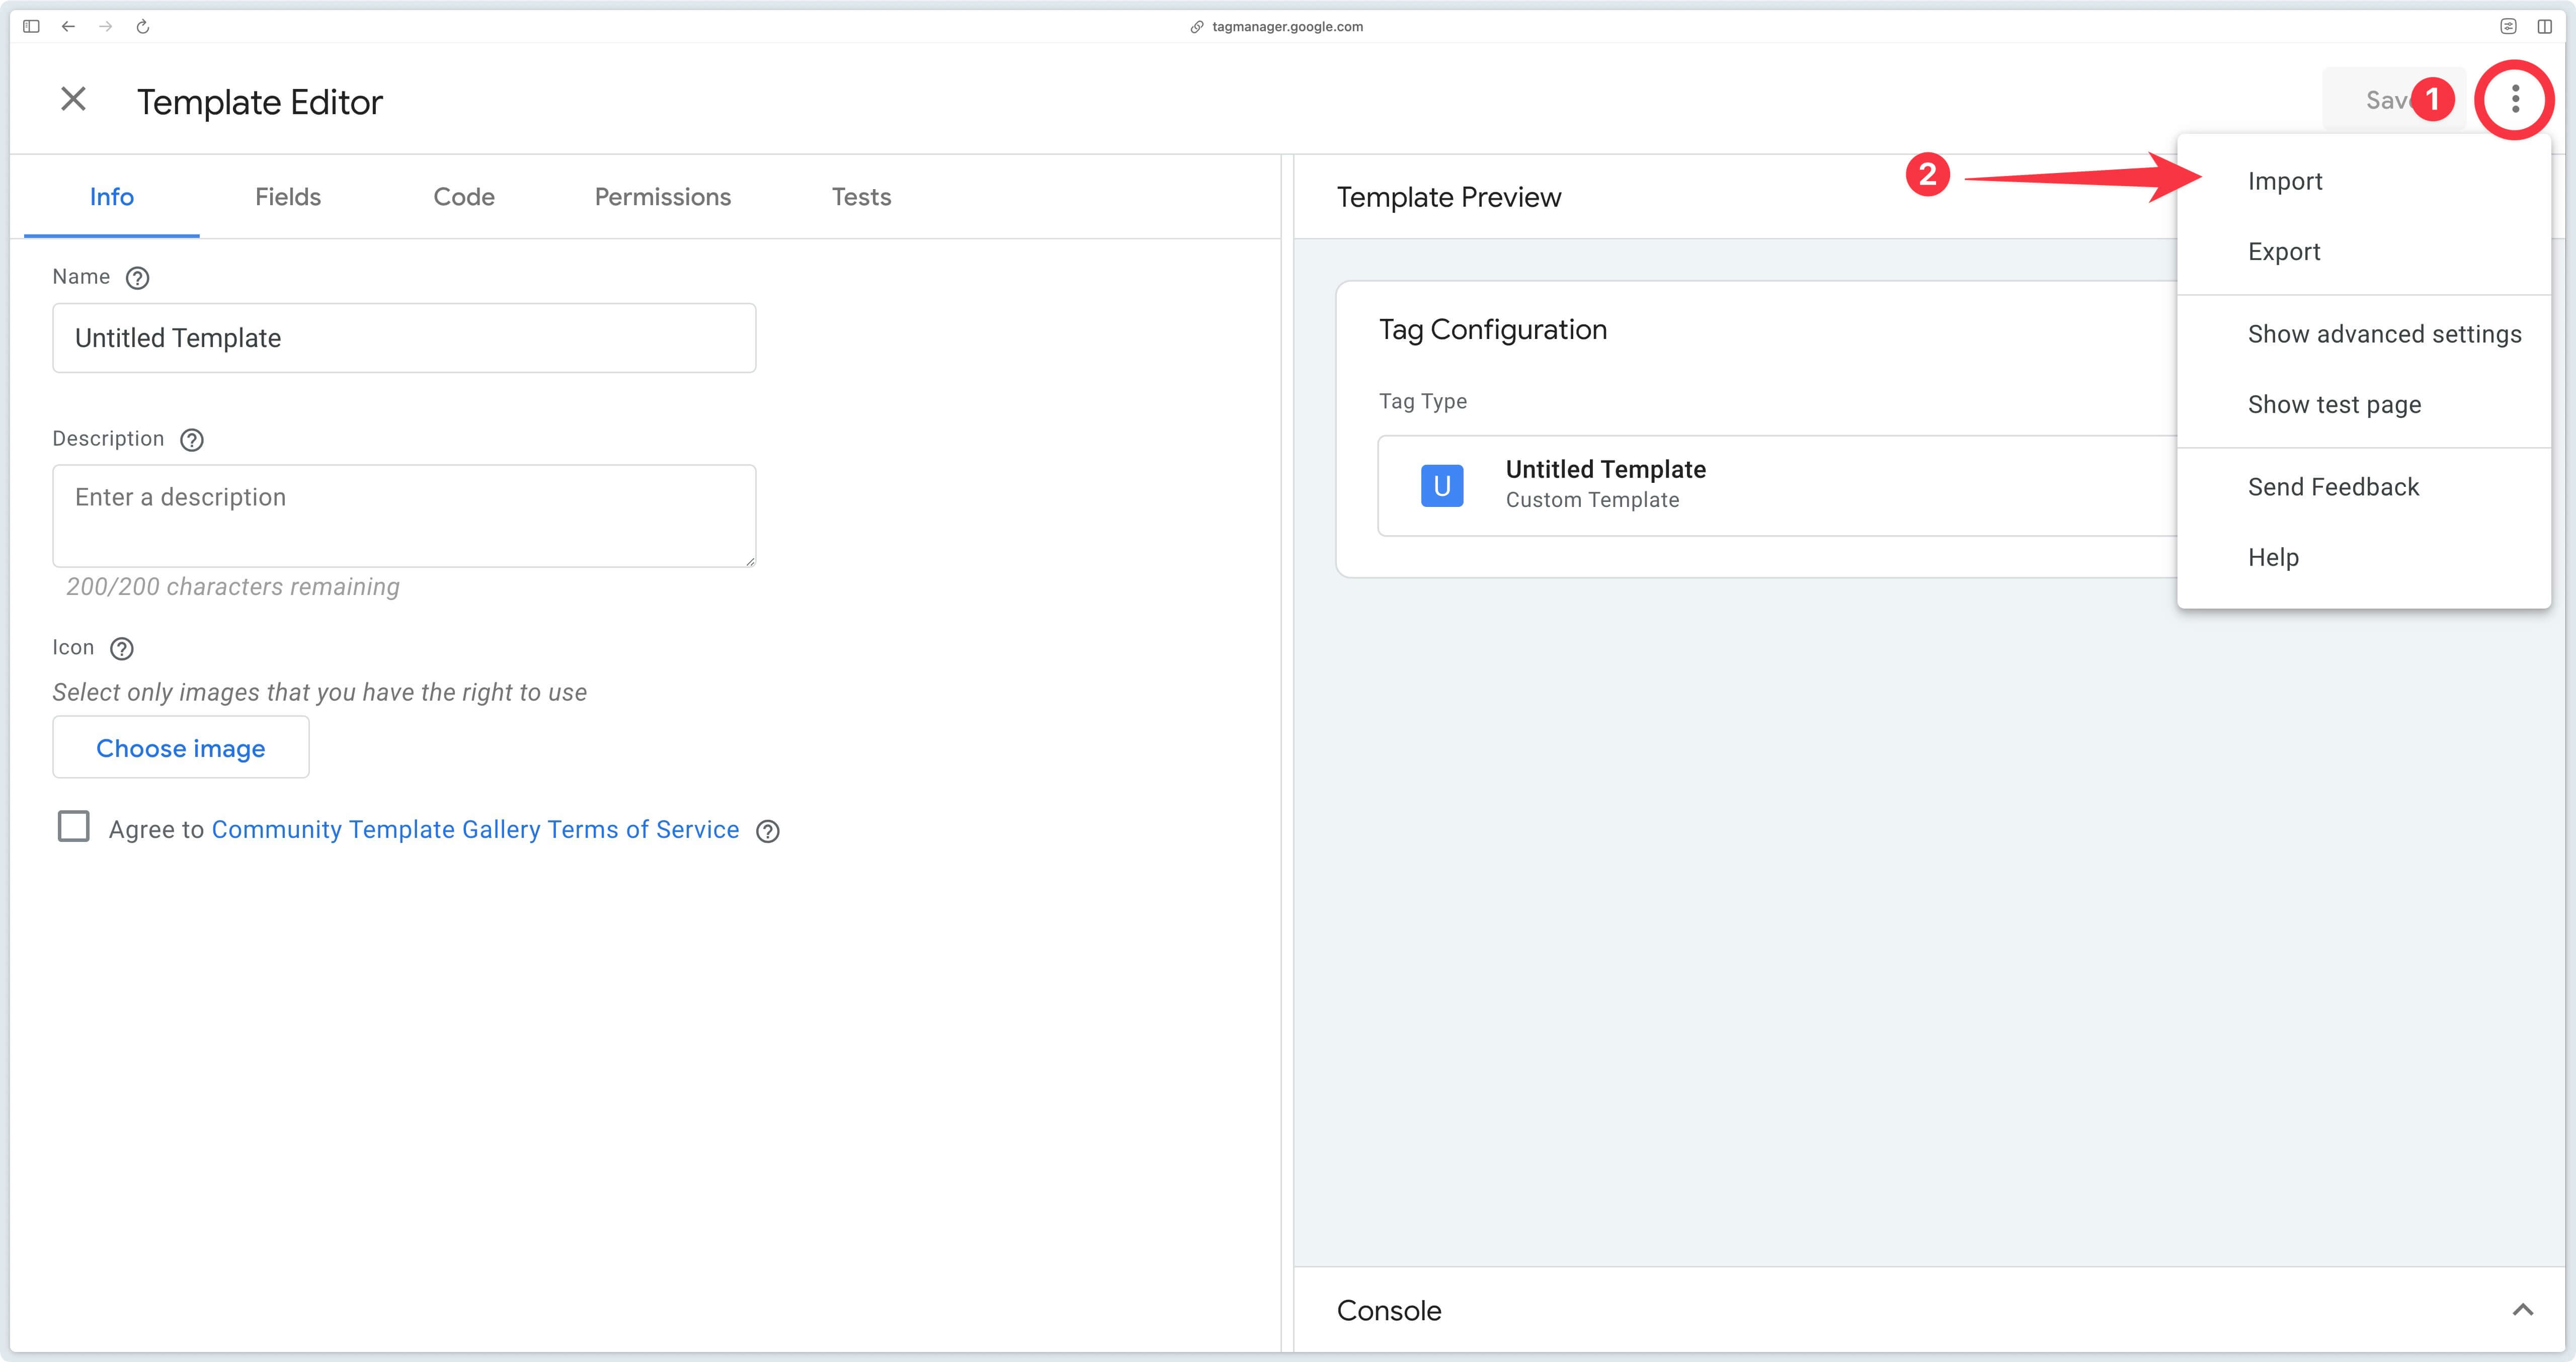Expand the Console panel with the chevron
Image resolution: width=2576 pixels, height=1362 pixels.
[2523, 1310]
